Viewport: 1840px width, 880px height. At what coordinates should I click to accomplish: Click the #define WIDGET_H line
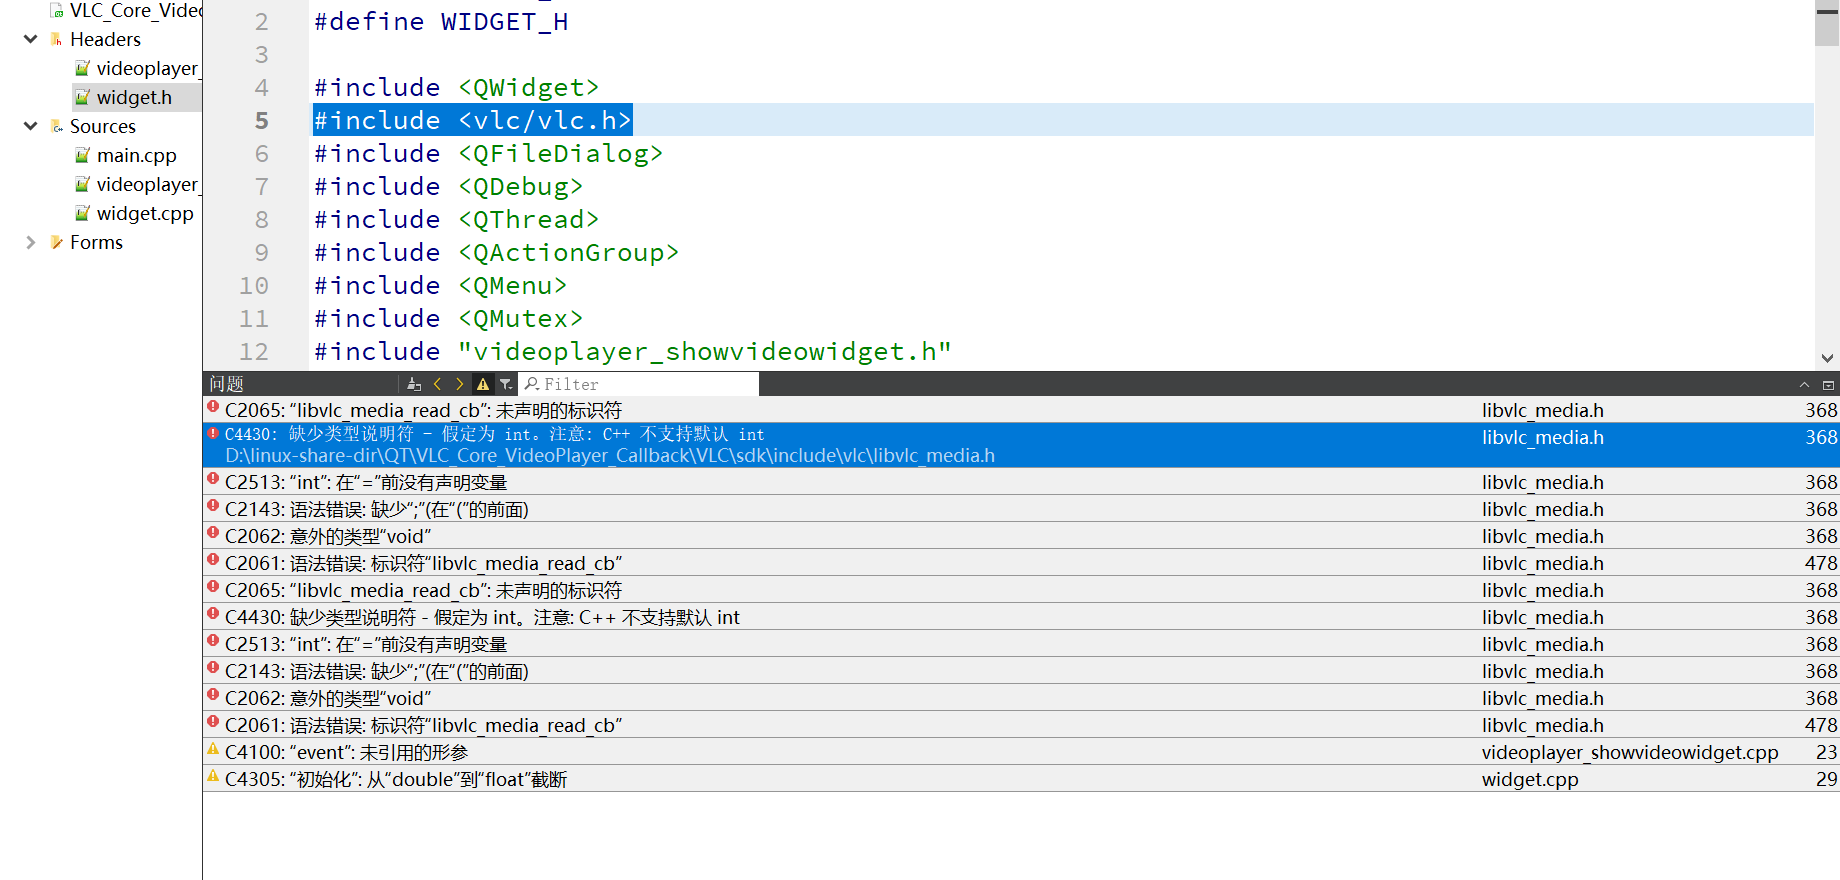(x=441, y=21)
